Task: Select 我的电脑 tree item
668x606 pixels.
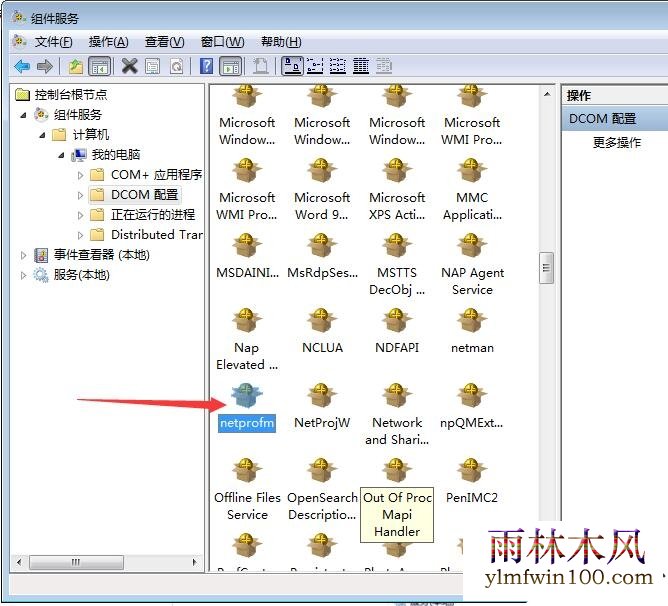Action: pos(115,155)
